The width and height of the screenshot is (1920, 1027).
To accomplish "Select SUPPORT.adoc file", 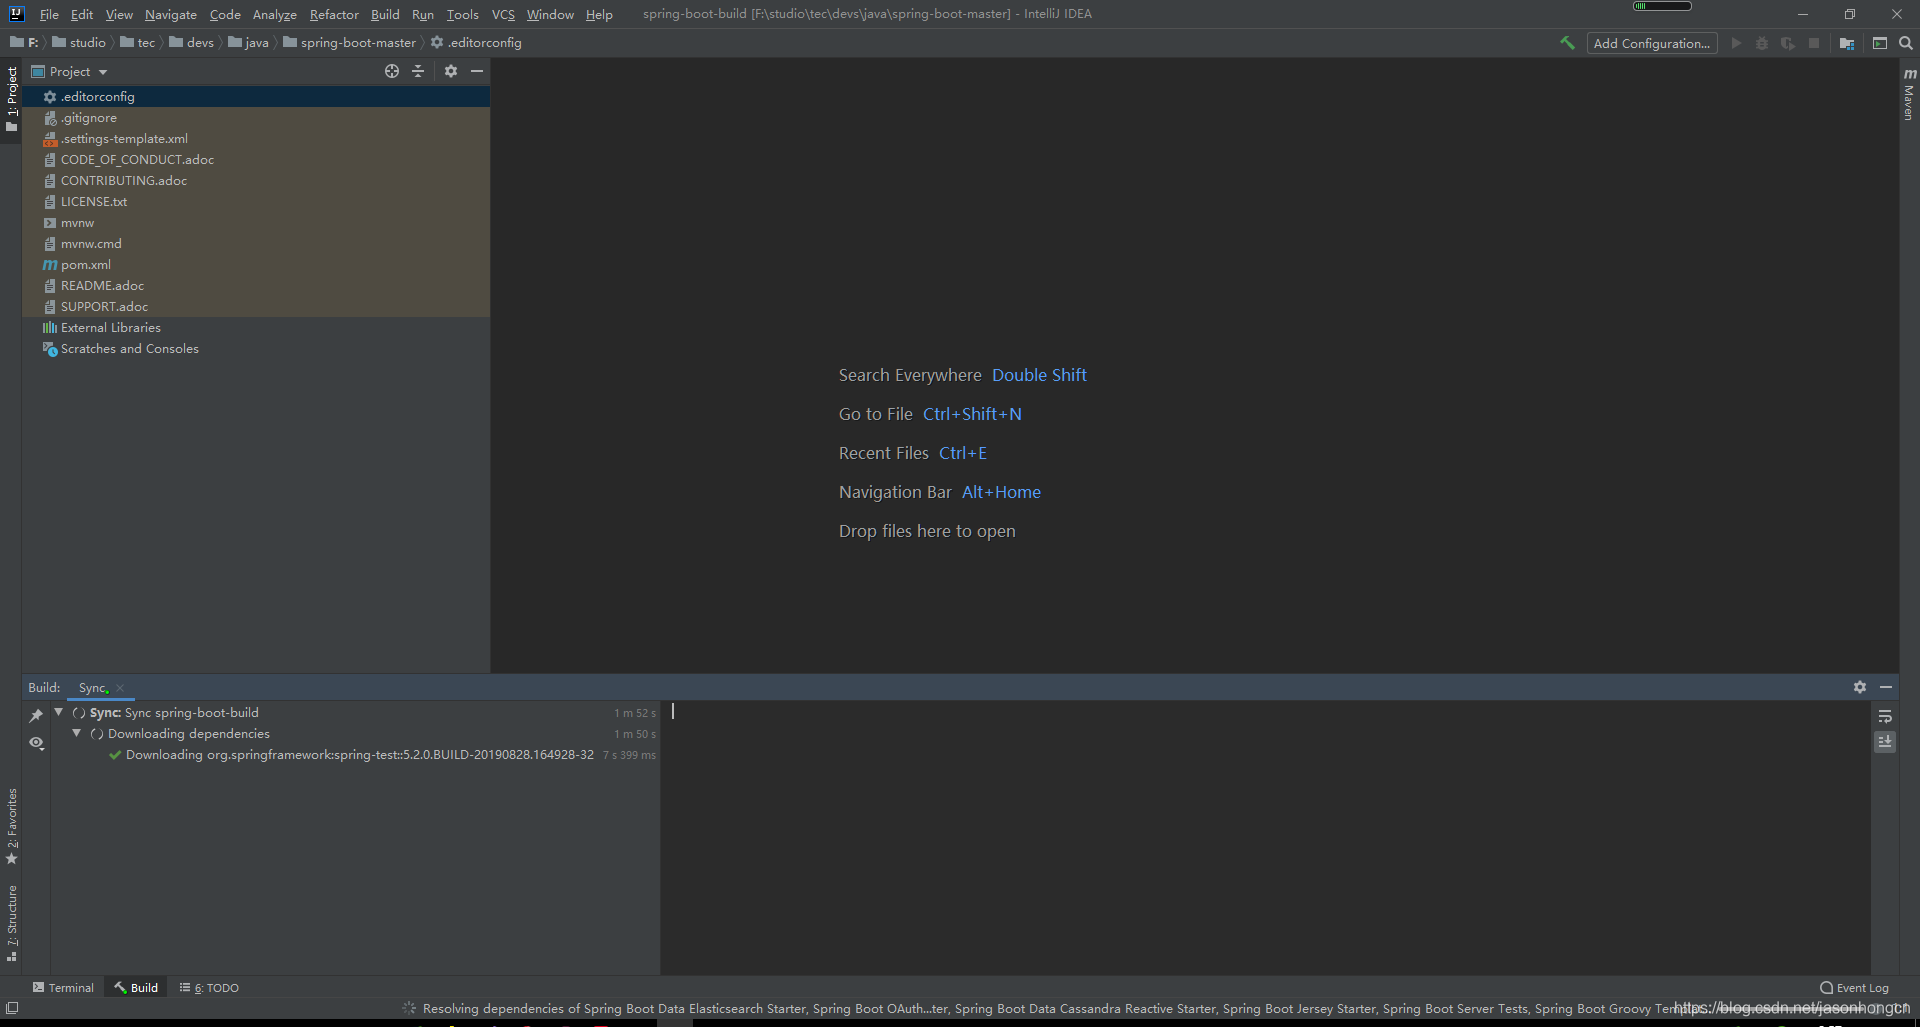I will point(256,307).
